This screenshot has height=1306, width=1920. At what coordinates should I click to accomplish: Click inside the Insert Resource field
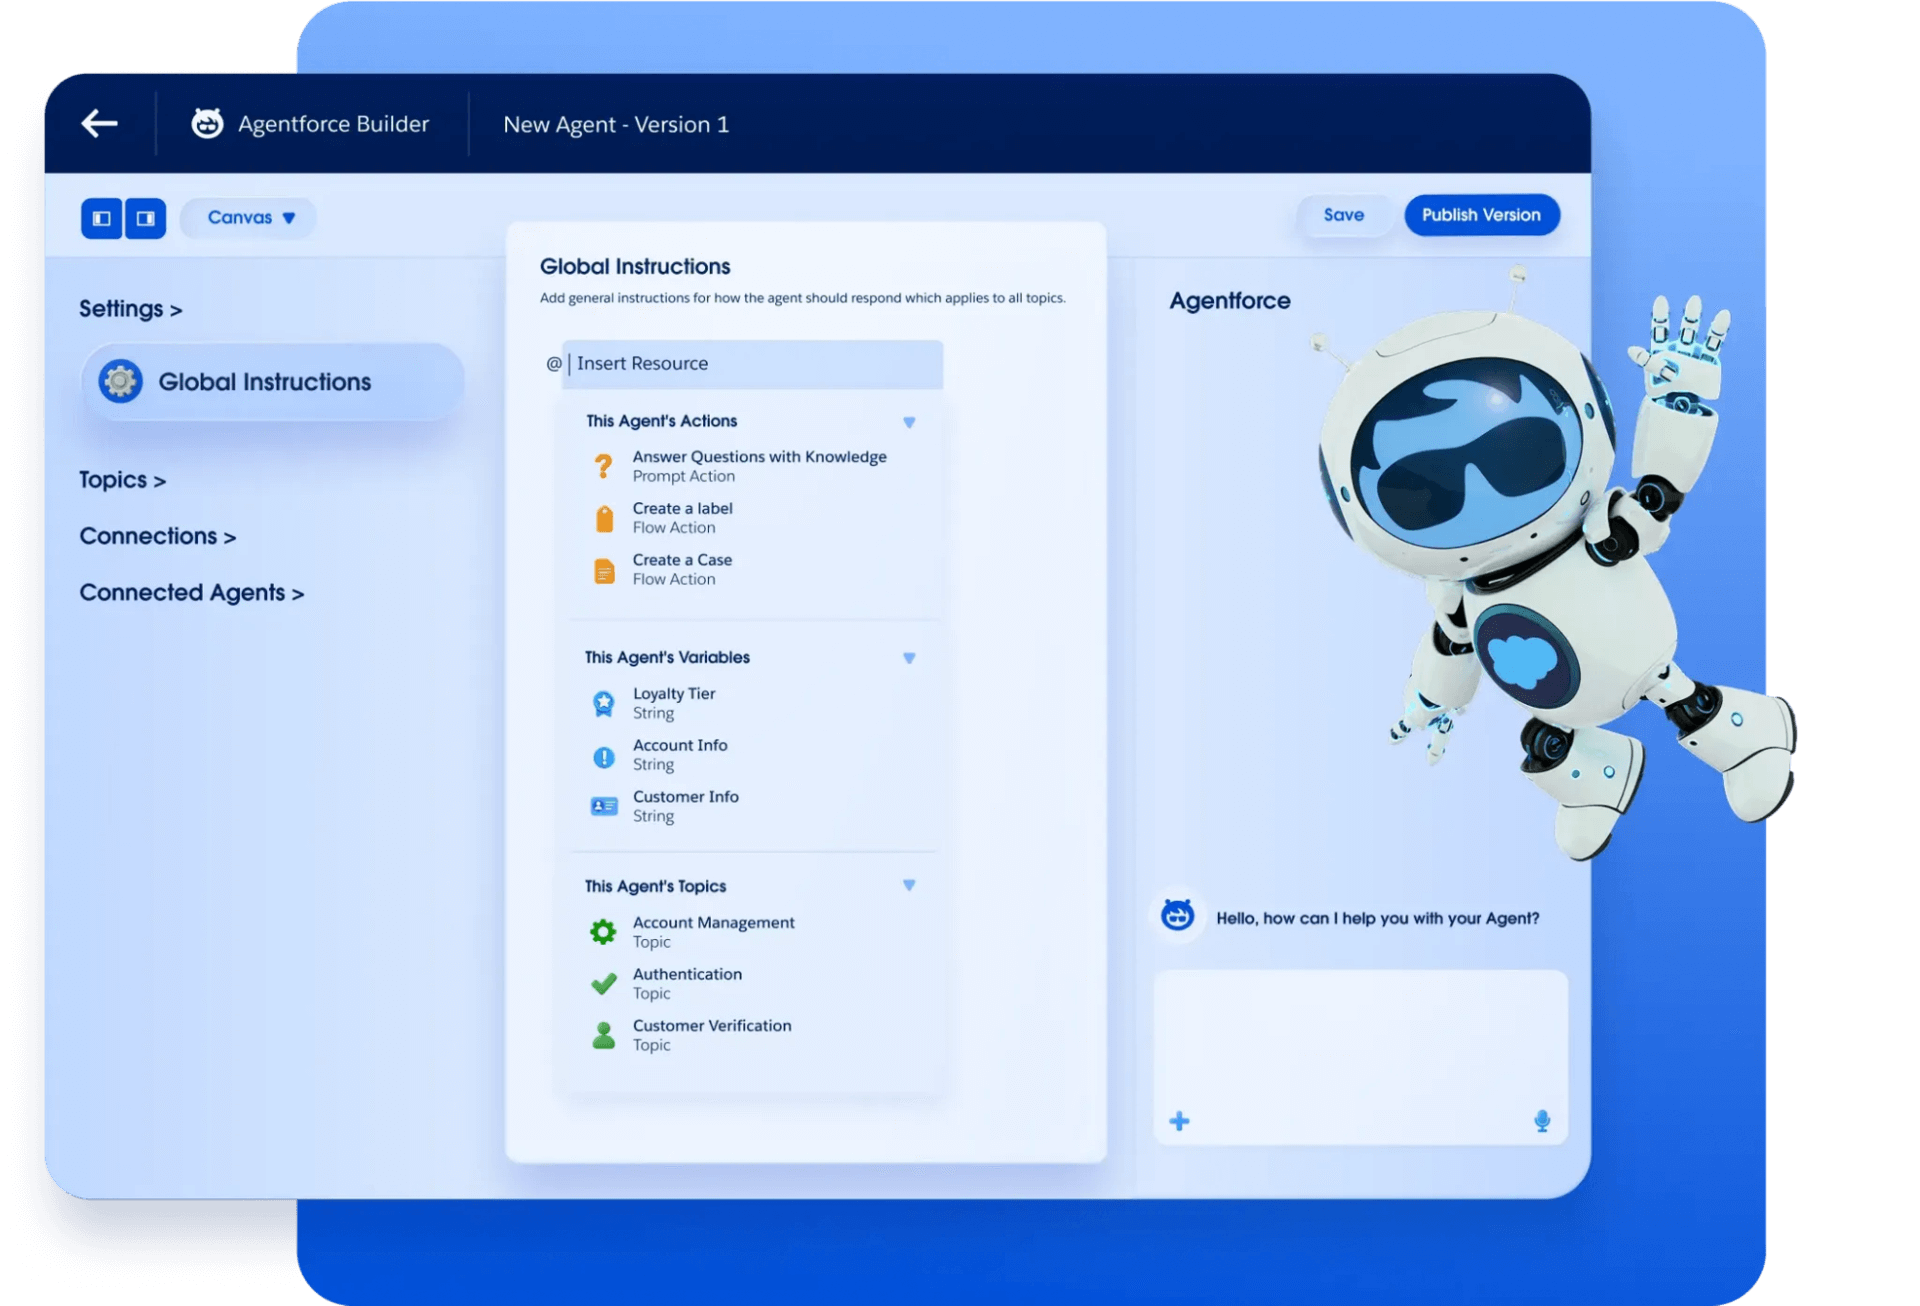(752, 364)
